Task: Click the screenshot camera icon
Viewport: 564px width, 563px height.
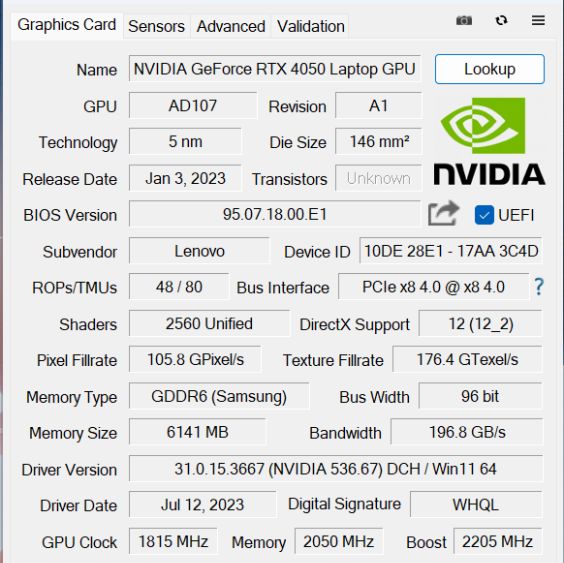Action: 464,21
